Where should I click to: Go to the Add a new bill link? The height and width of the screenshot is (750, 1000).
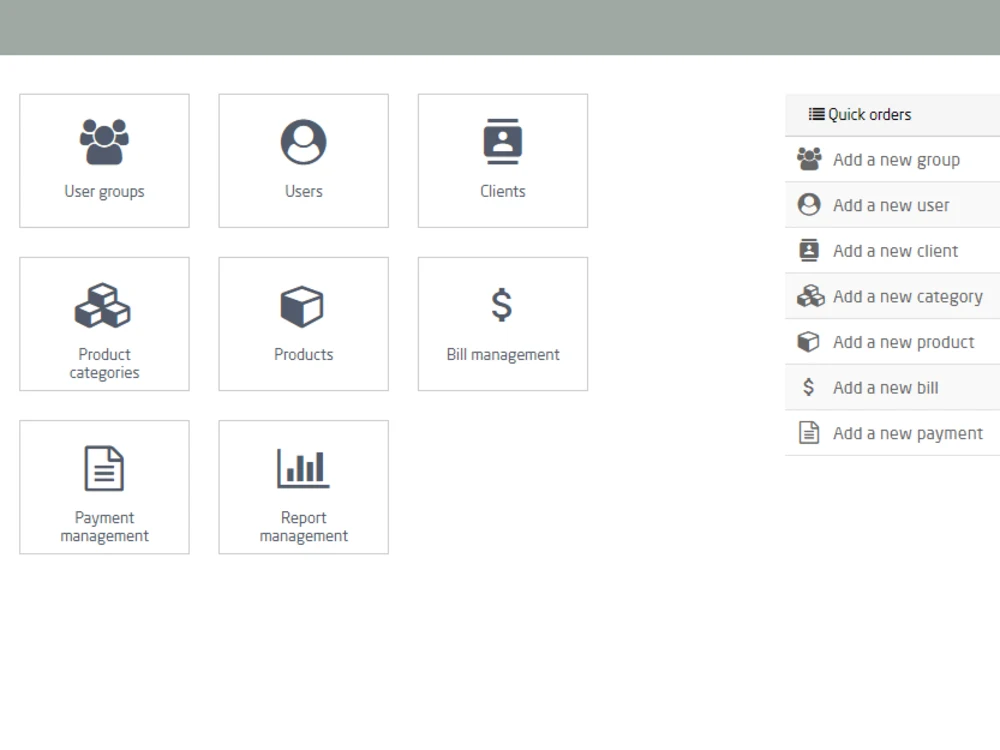click(885, 388)
